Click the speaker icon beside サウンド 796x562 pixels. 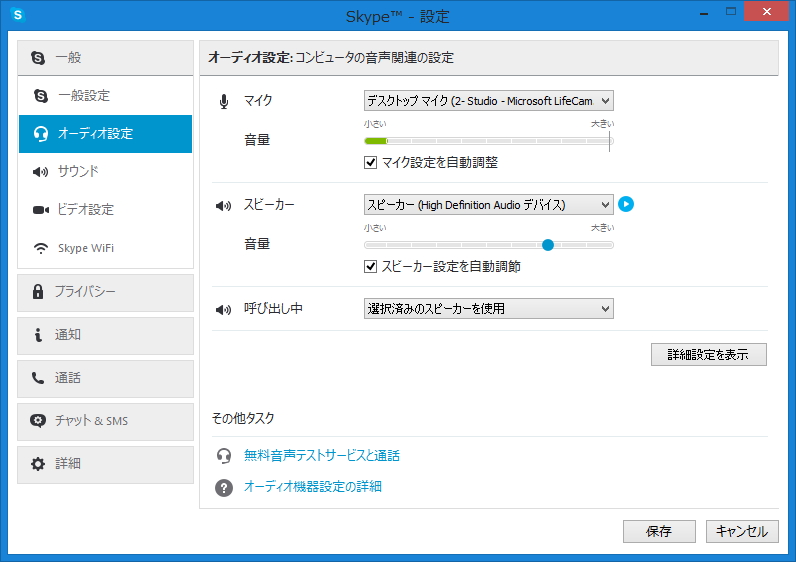click(41, 172)
